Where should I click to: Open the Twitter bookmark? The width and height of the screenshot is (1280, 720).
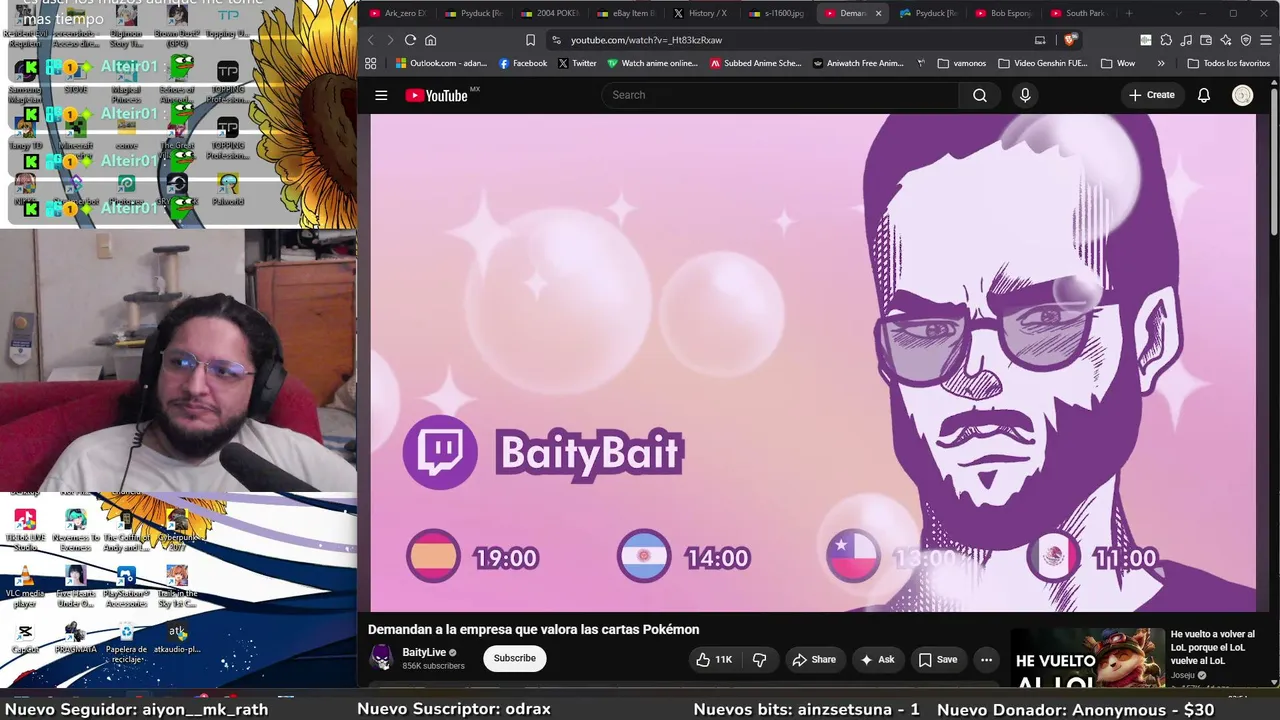pyautogui.click(x=577, y=63)
